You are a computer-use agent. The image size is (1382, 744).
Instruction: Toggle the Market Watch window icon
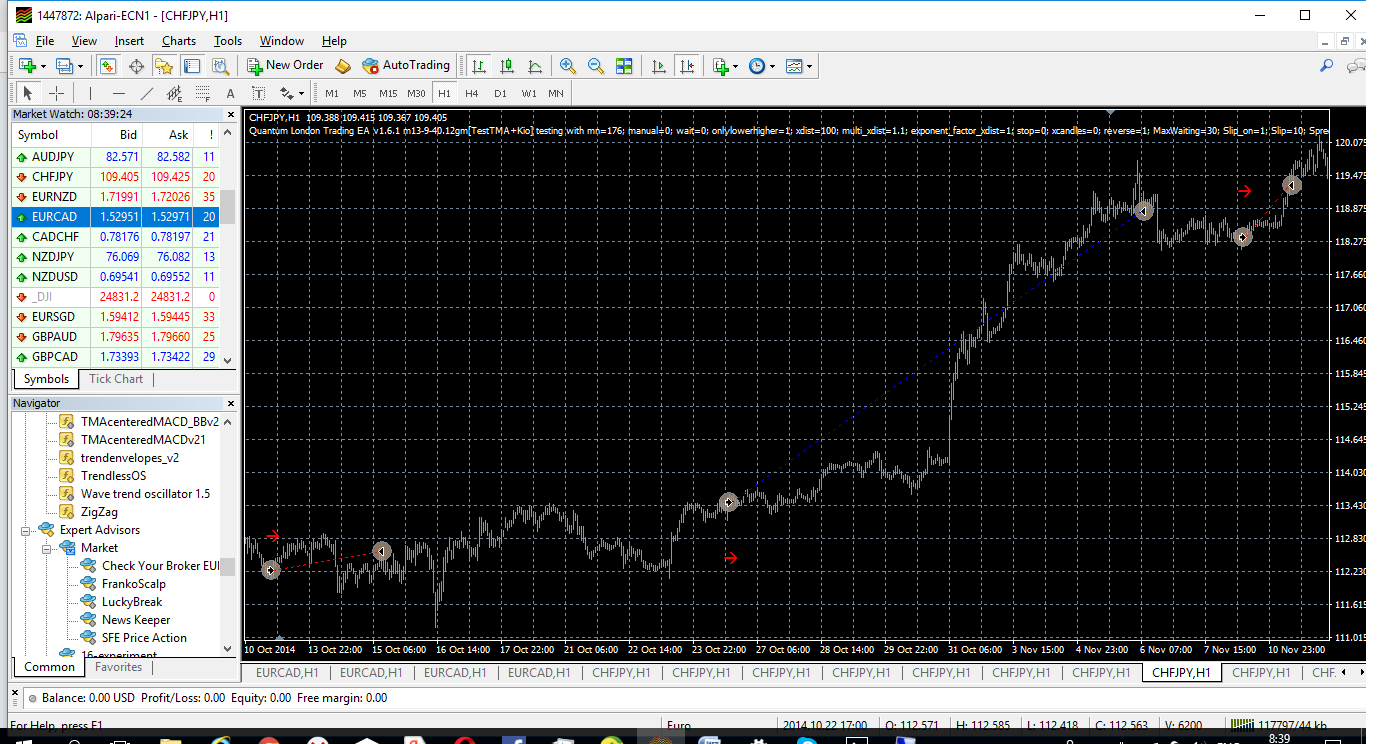coord(108,66)
